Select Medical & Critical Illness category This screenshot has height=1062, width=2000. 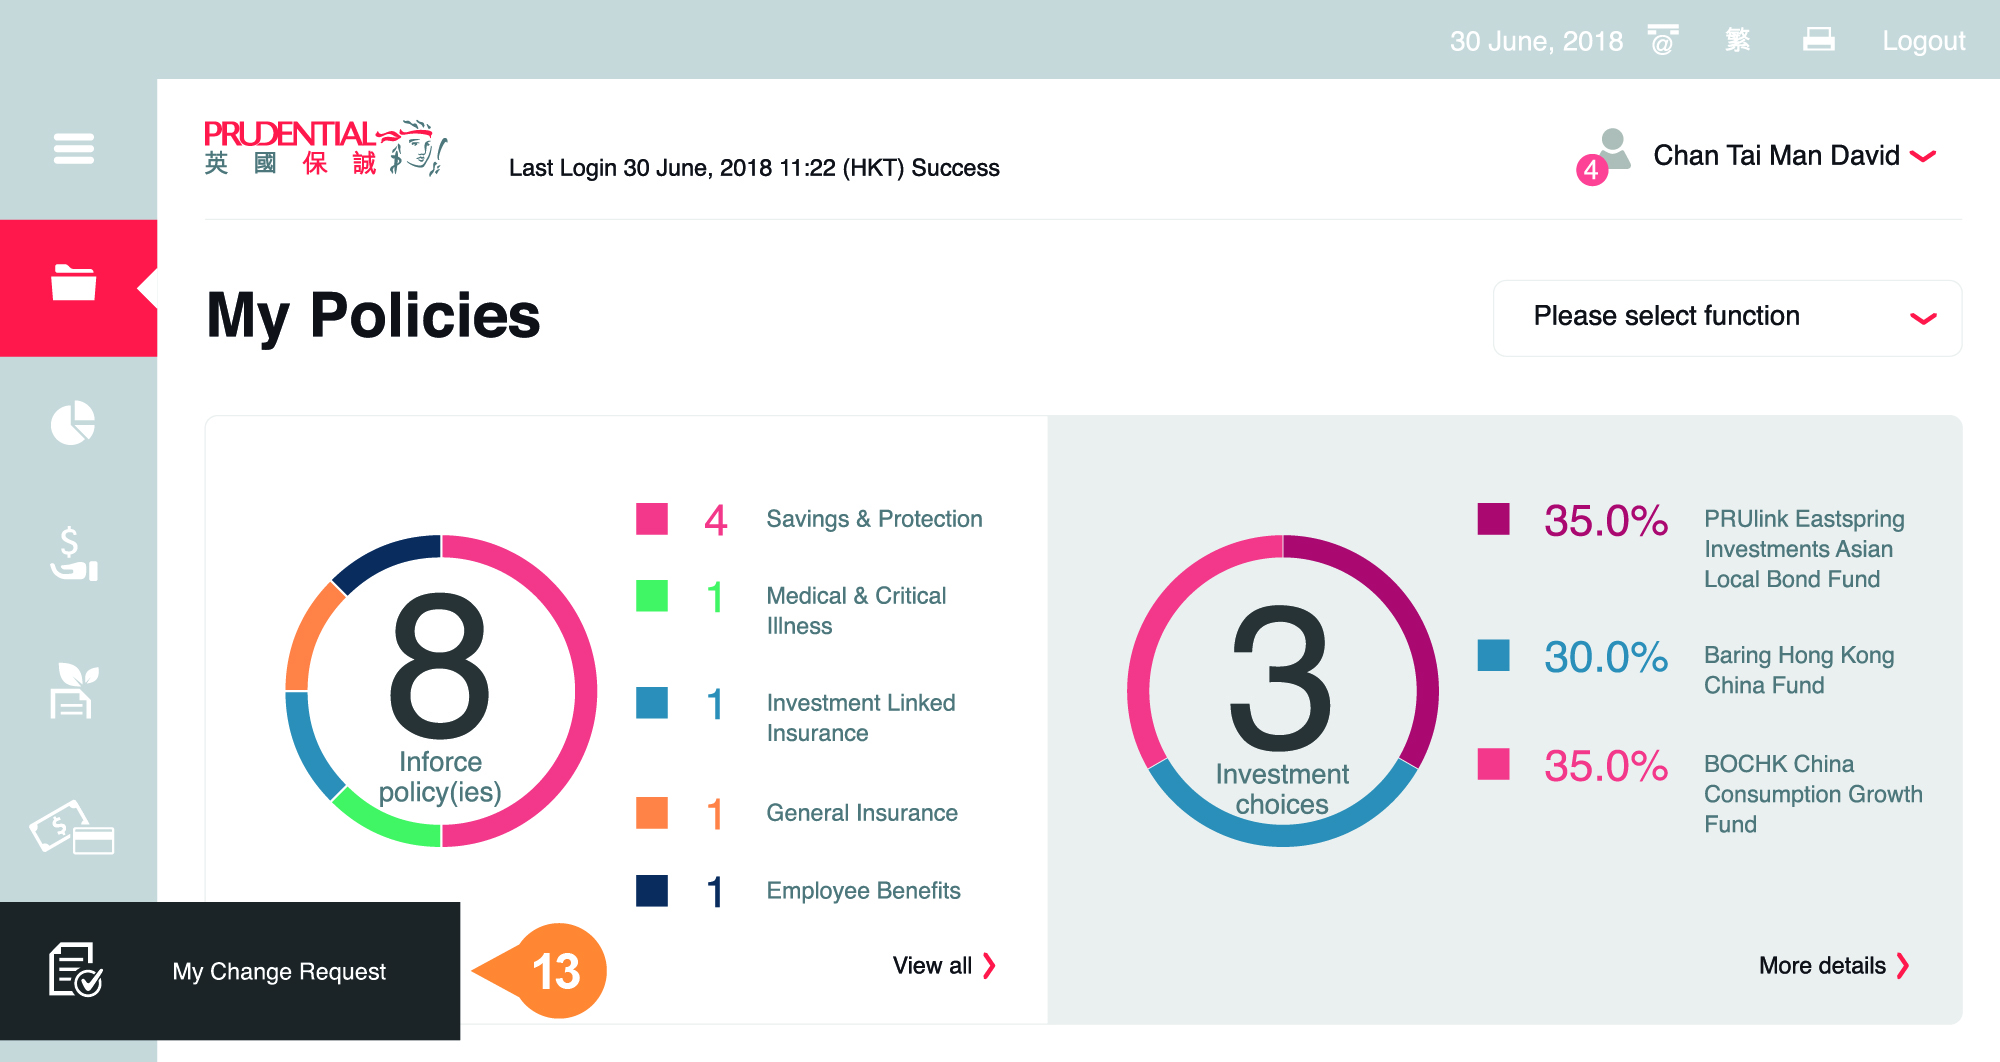856,610
